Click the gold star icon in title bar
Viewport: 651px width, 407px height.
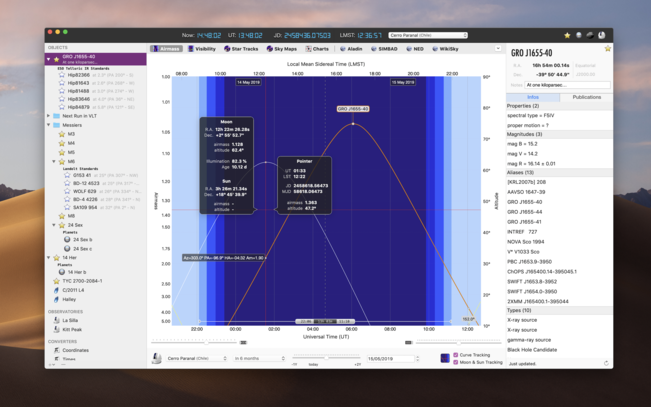tap(568, 35)
